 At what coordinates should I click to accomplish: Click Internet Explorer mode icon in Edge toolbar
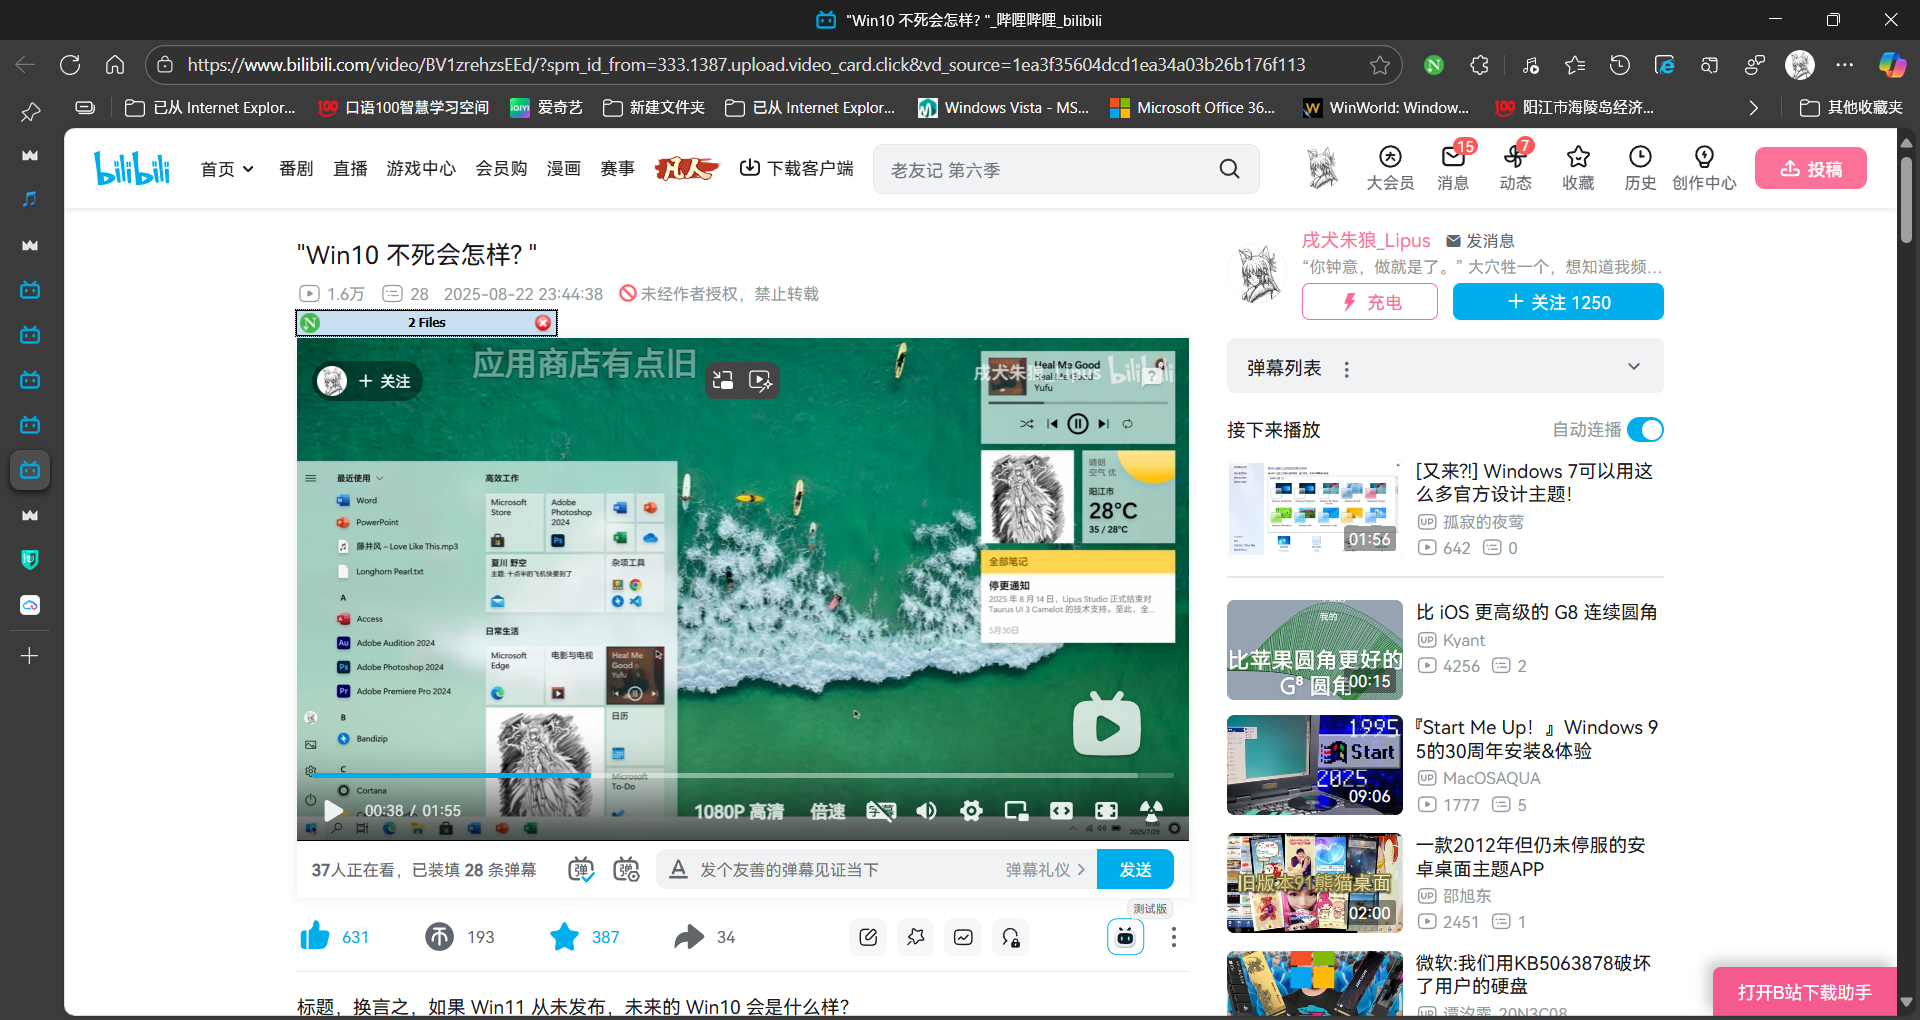1665,65
